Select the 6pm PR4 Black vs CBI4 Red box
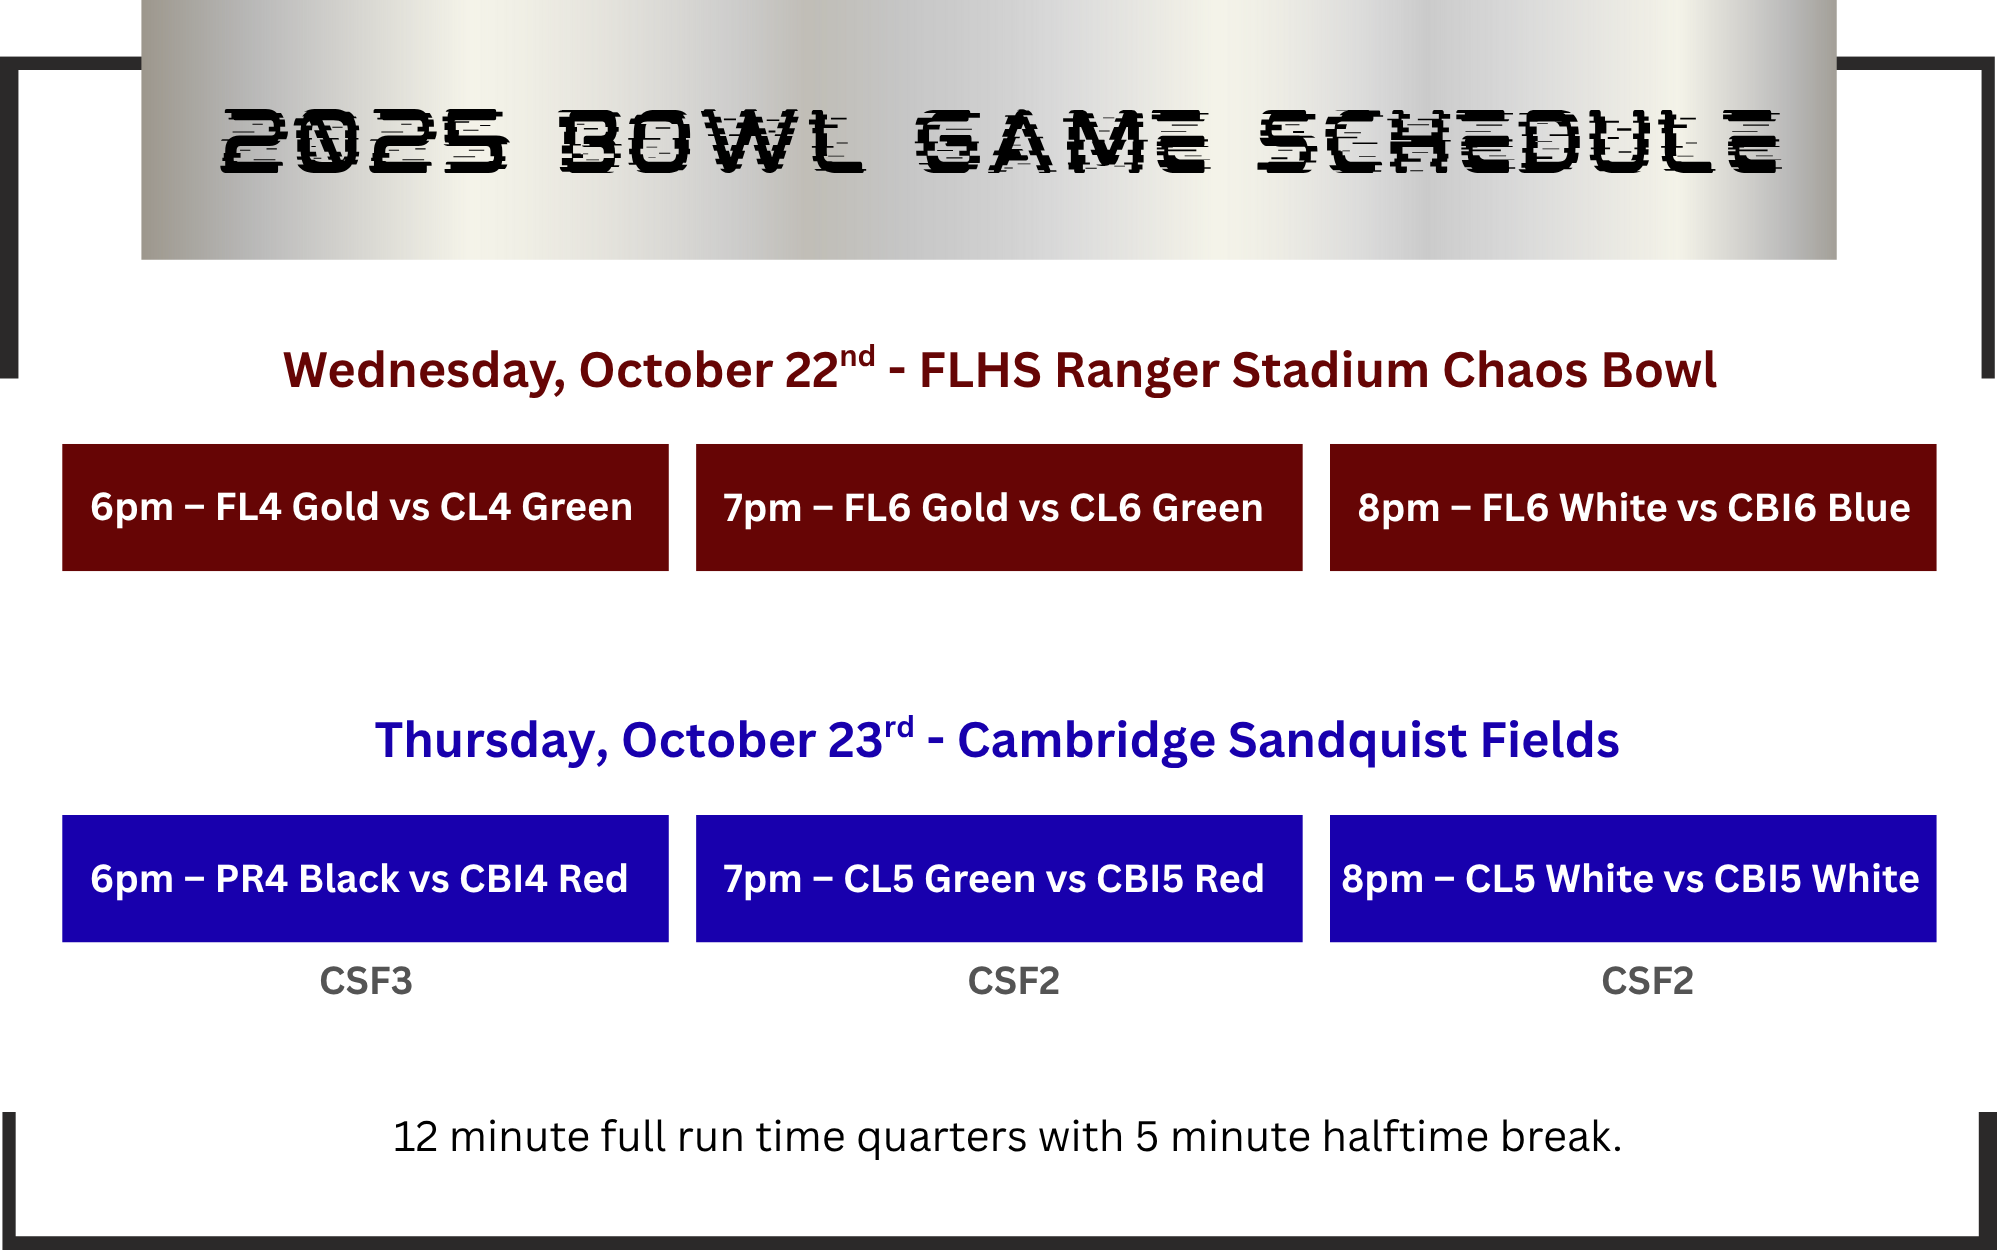Viewport: 2000px width, 1250px height. coord(365,878)
